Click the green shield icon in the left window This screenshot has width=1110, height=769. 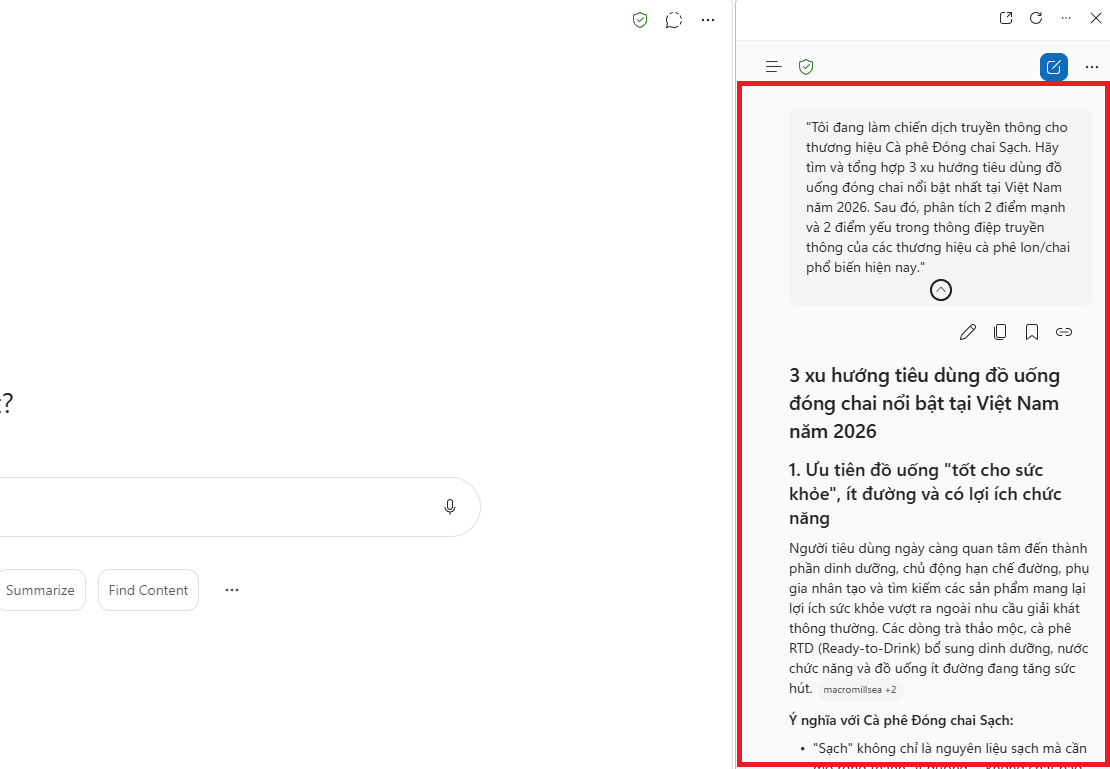click(640, 21)
